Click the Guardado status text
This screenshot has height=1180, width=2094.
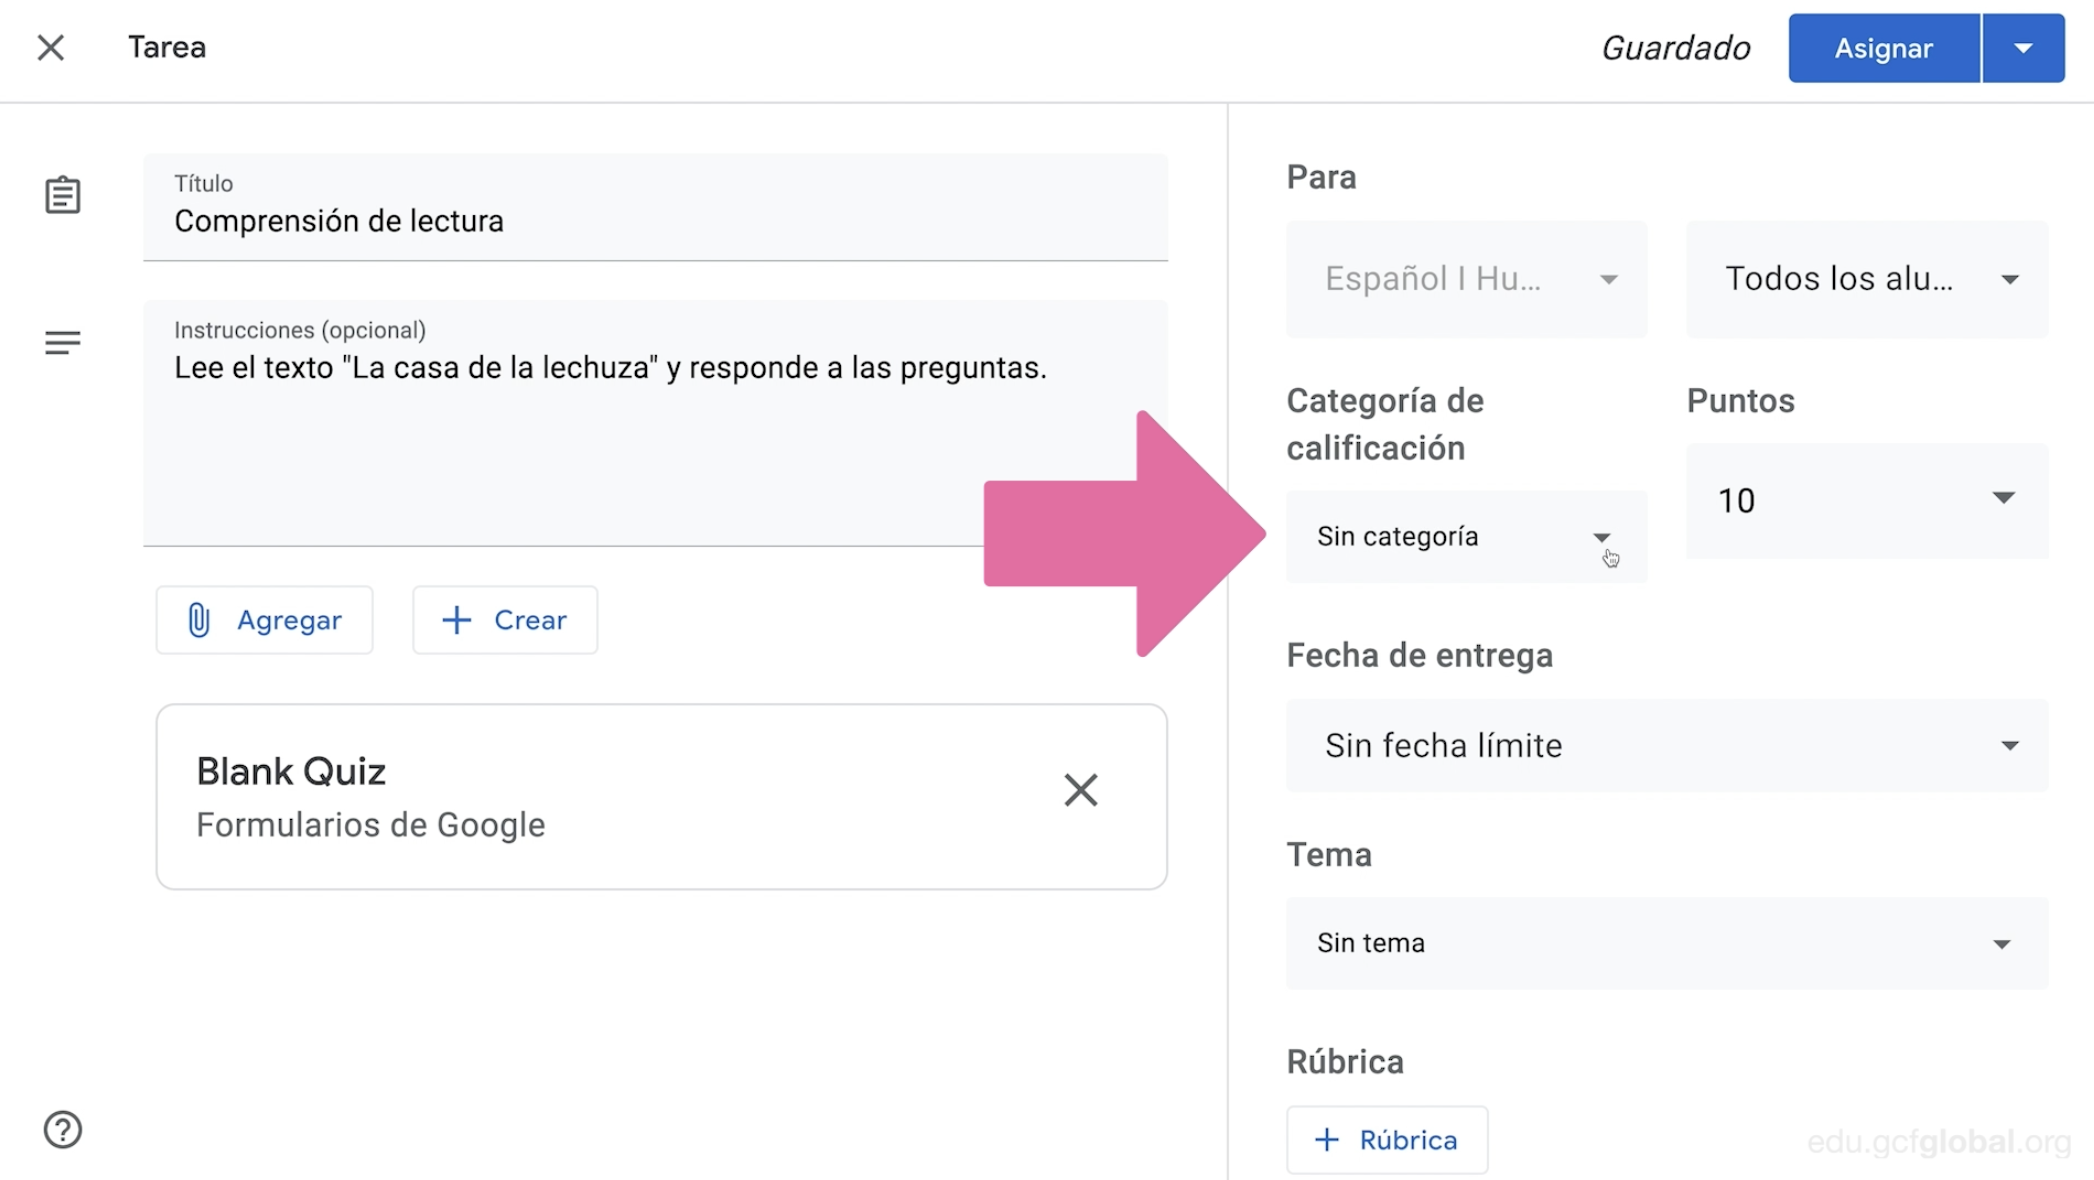click(x=1676, y=48)
